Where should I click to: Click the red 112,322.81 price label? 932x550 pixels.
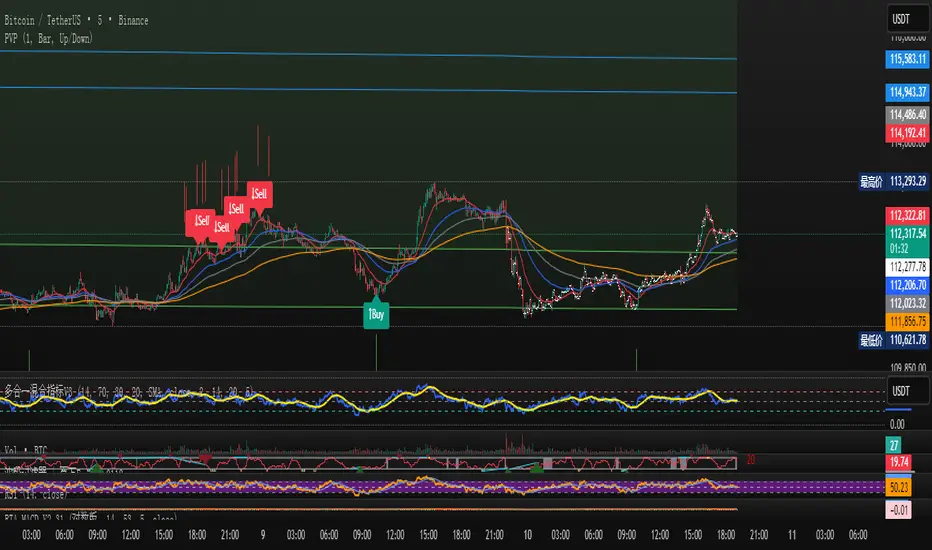907,215
